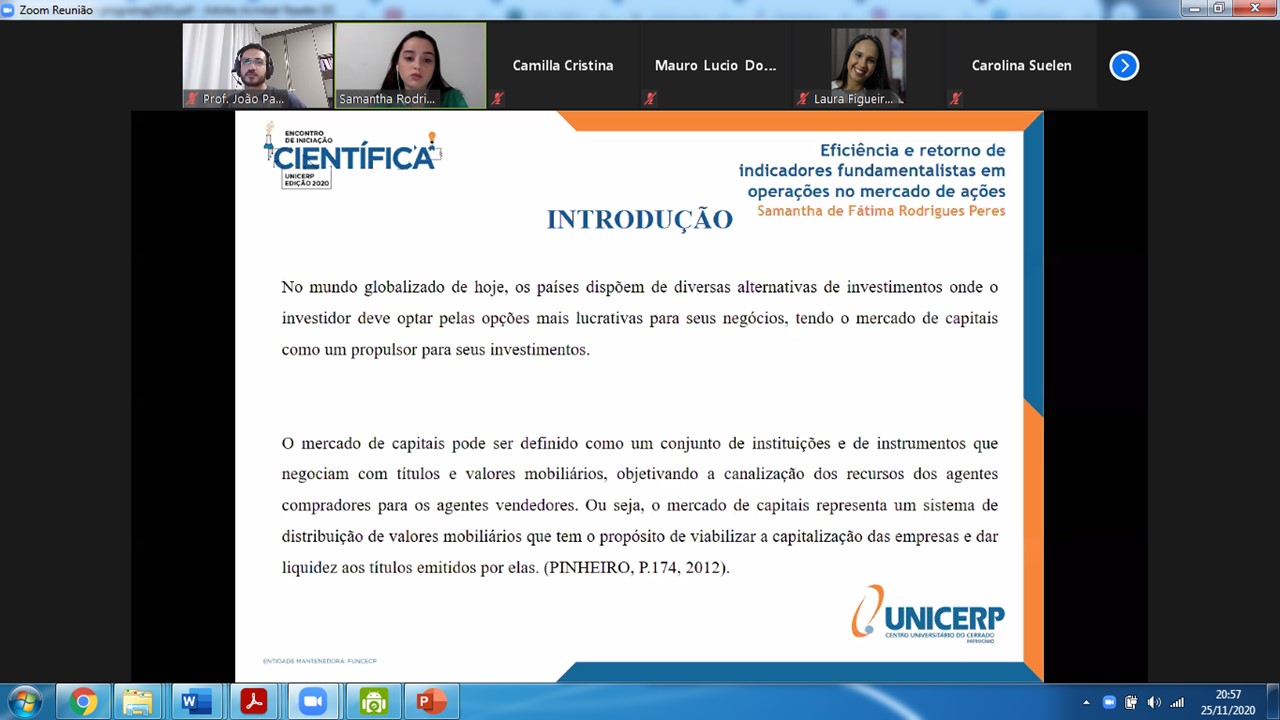
Task: Open Adobe Acrobat Reader from taskbar
Action: (254, 702)
